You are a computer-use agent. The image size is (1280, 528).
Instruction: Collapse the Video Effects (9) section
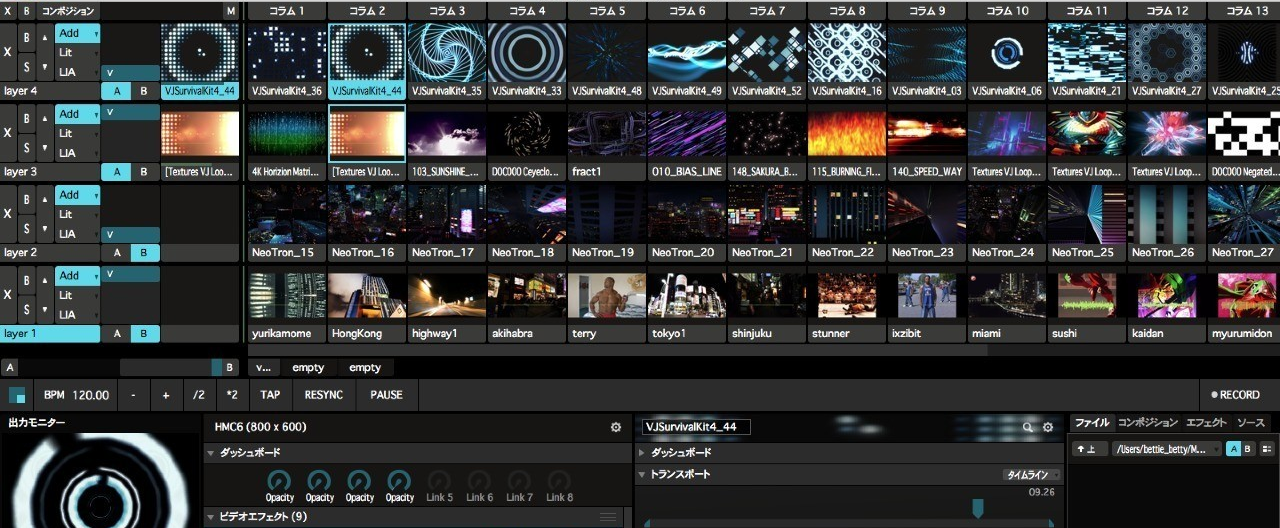tap(211, 517)
